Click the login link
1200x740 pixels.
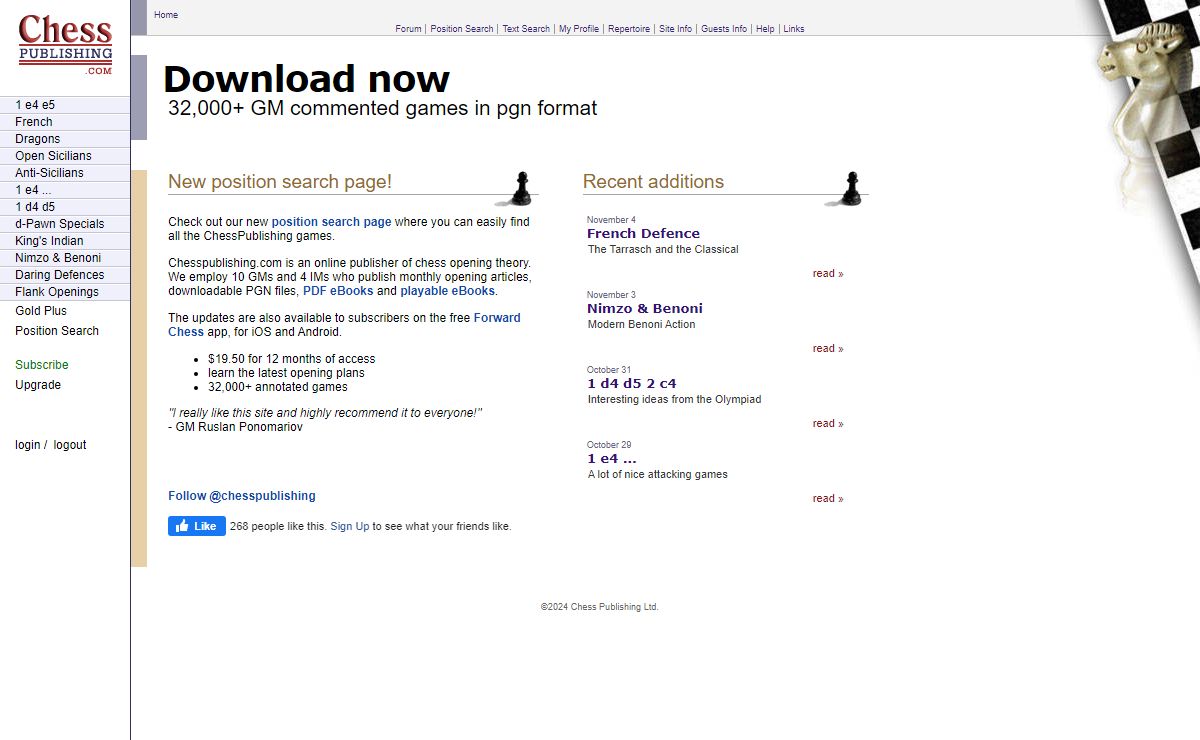point(28,445)
